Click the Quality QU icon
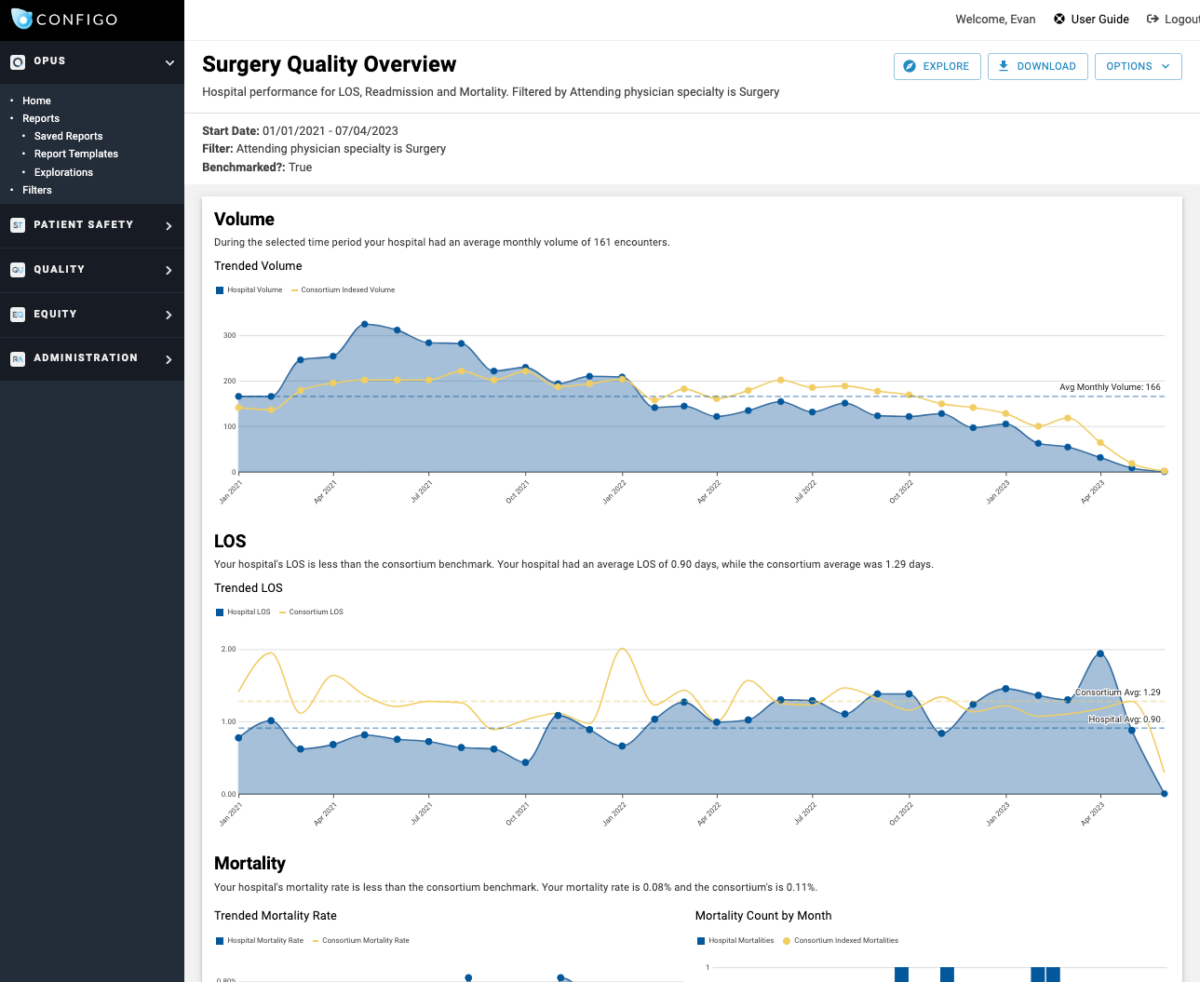The image size is (1200, 982). (x=18, y=269)
